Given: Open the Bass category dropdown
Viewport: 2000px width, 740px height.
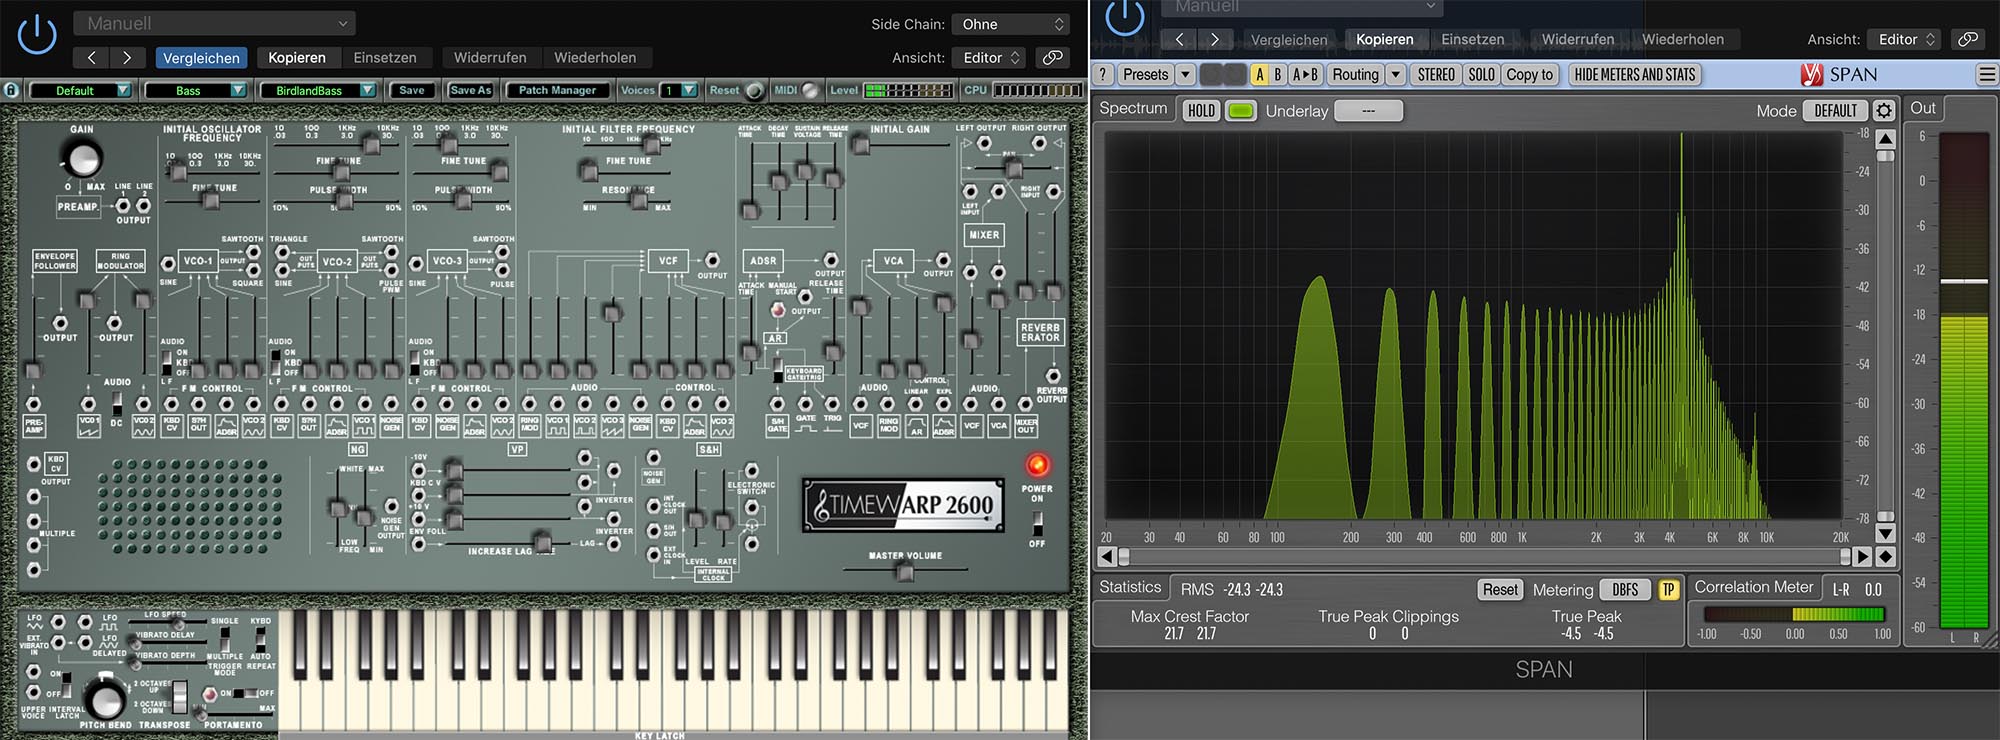Looking at the screenshot, I should pyautogui.click(x=196, y=90).
